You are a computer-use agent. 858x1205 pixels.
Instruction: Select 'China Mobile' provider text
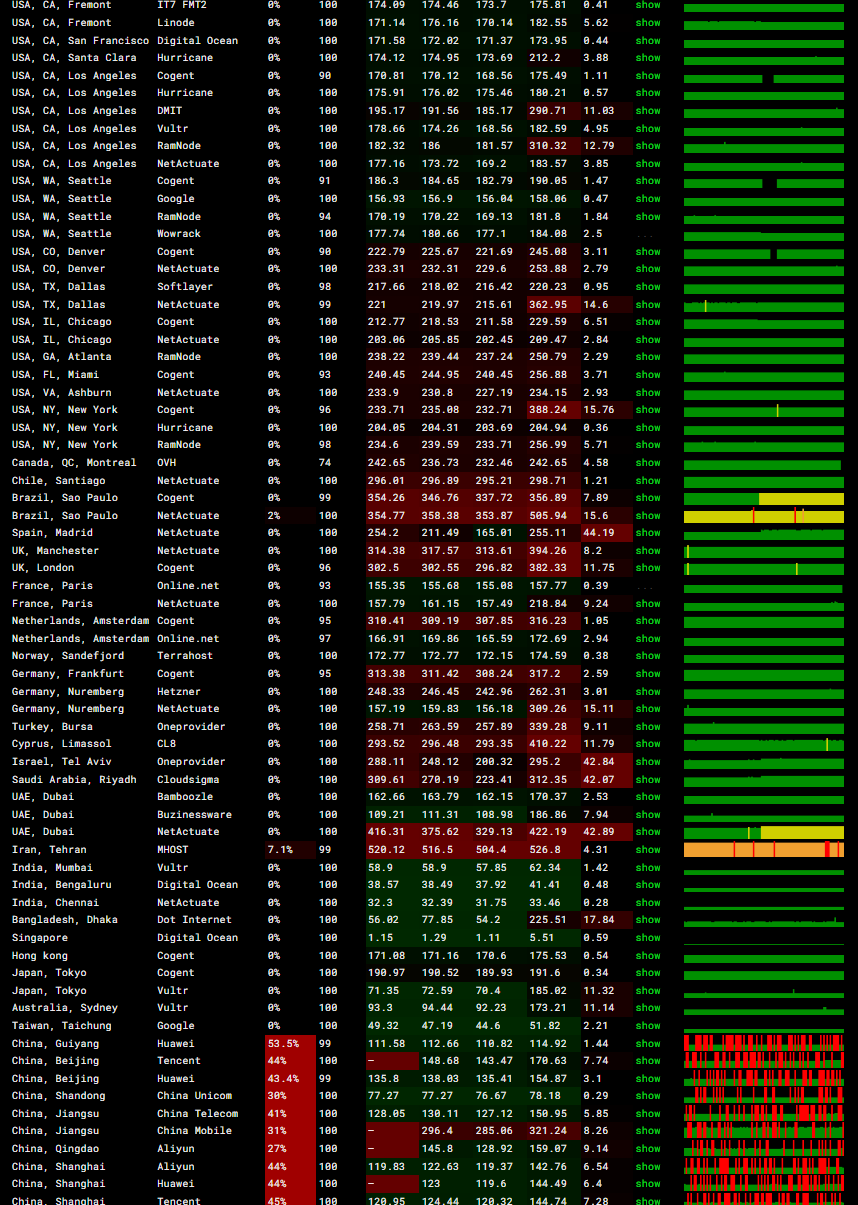pos(194,1131)
